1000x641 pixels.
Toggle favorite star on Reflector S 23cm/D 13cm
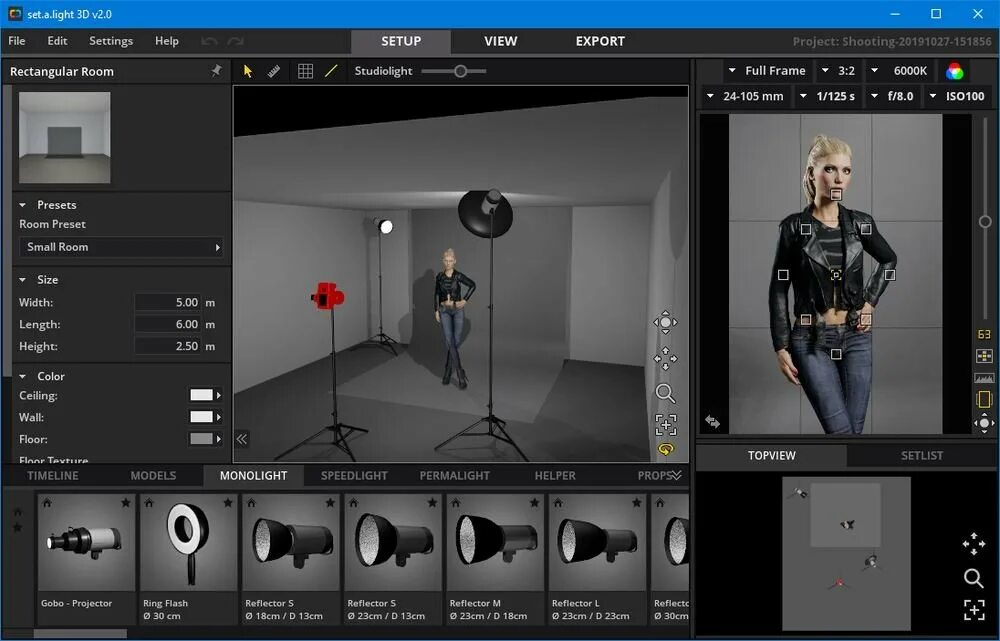pos(432,503)
